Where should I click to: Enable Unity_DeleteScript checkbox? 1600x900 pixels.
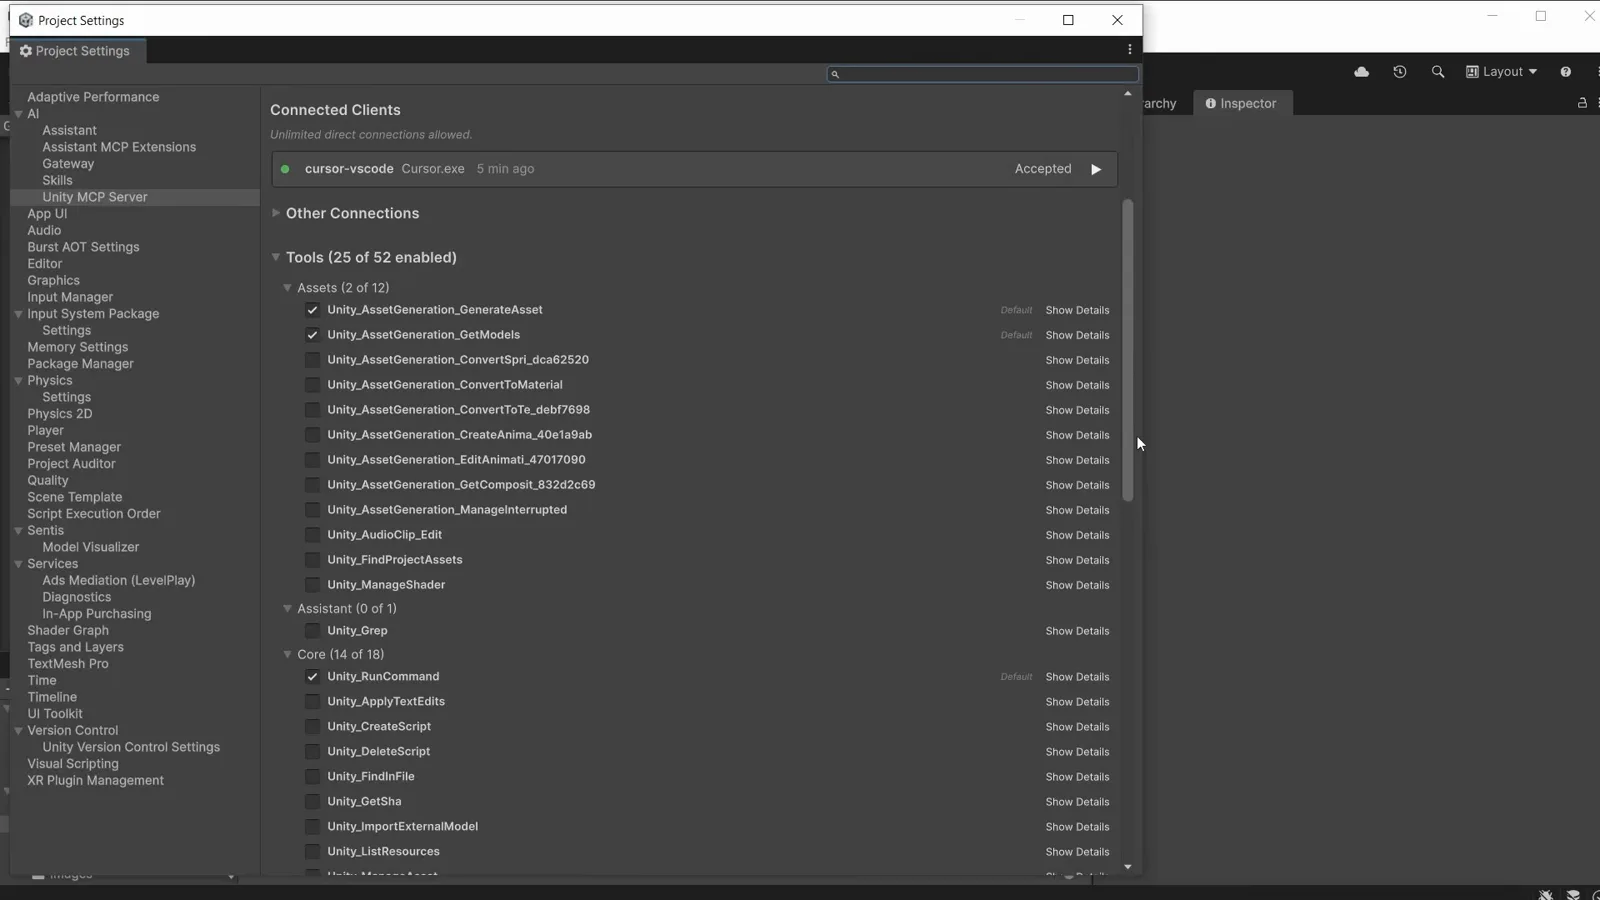(312, 752)
